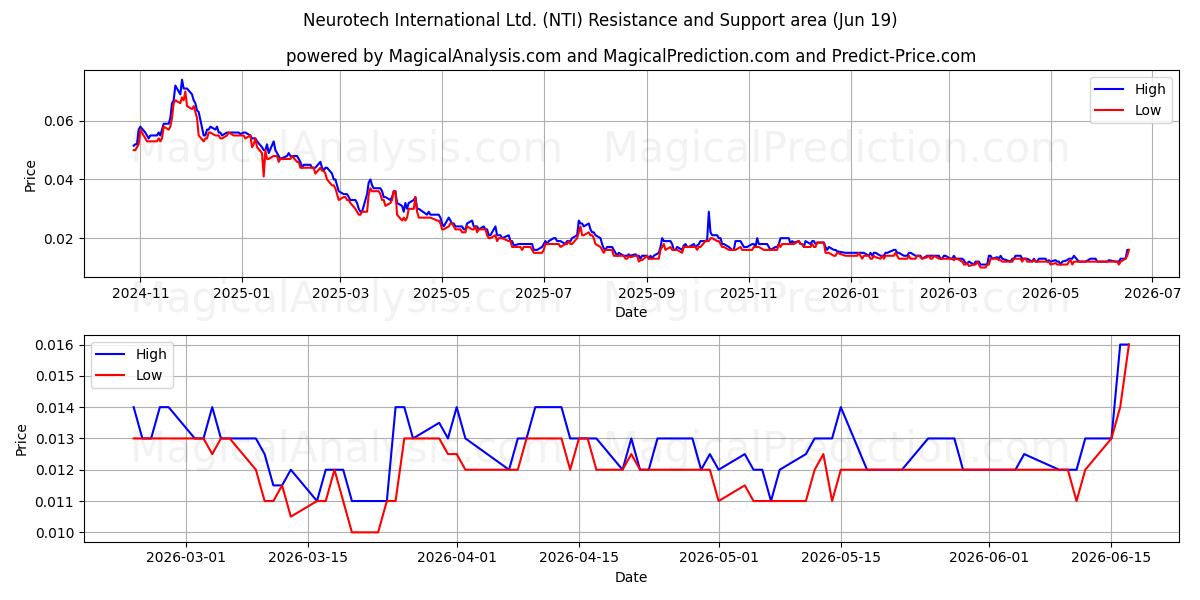
Task: Click the 2025-01 tick label on upper chart
Action: (241, 294)
